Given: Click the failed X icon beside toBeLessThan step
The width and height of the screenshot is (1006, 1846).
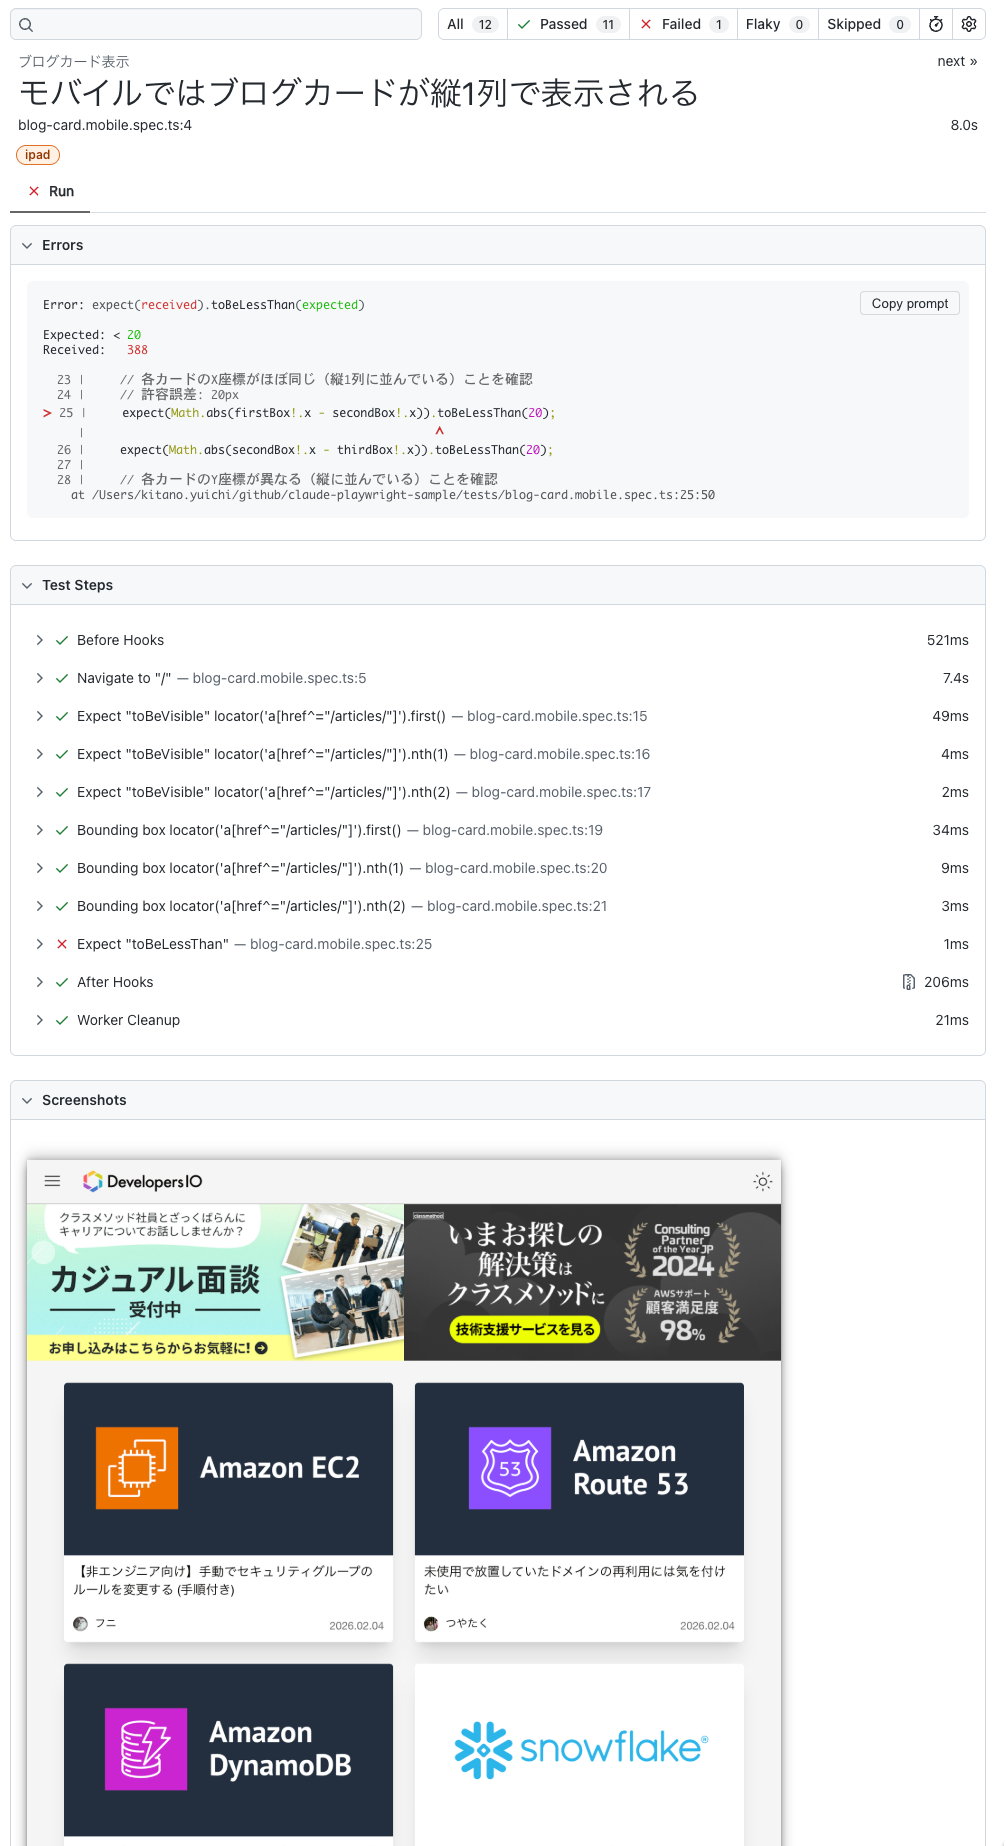Looking at the screenshot, I should pos(62,944).
